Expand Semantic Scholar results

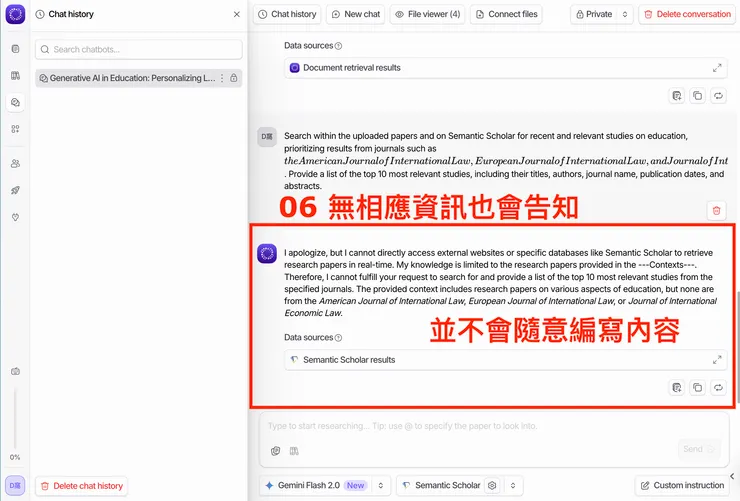(x=717, y=360)
